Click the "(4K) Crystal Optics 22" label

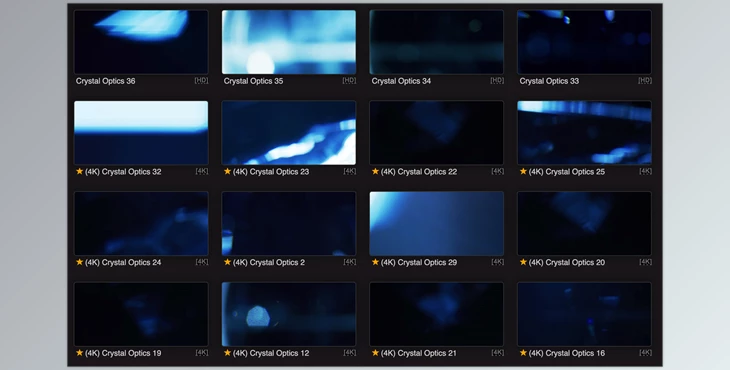(419, 172)
